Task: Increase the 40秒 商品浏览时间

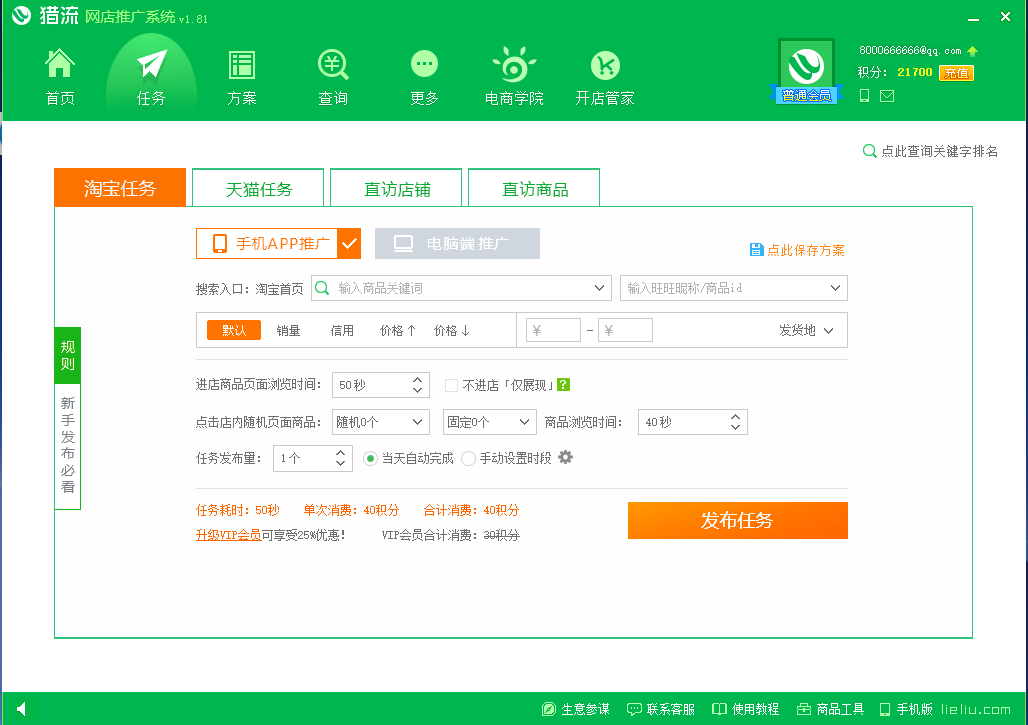Action: 736,416
